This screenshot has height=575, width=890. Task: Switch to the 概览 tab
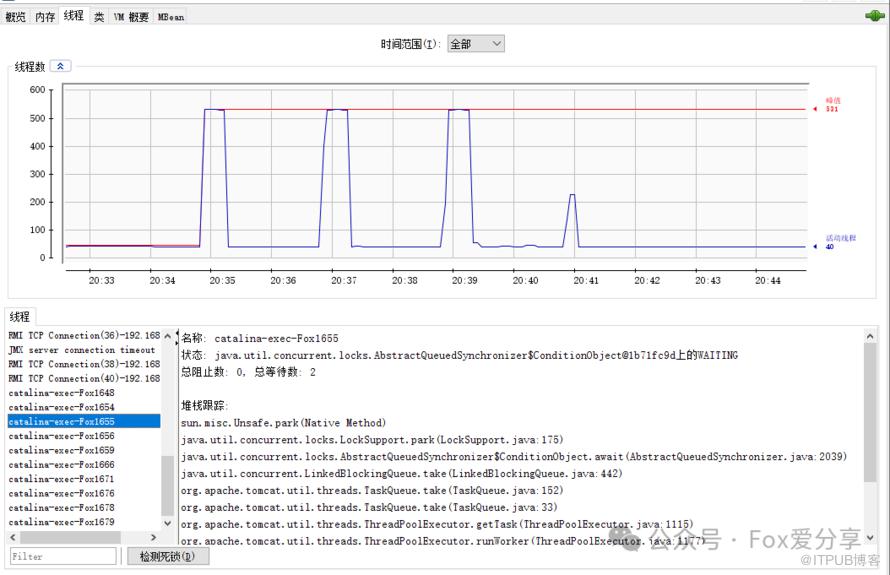[16, 17]
